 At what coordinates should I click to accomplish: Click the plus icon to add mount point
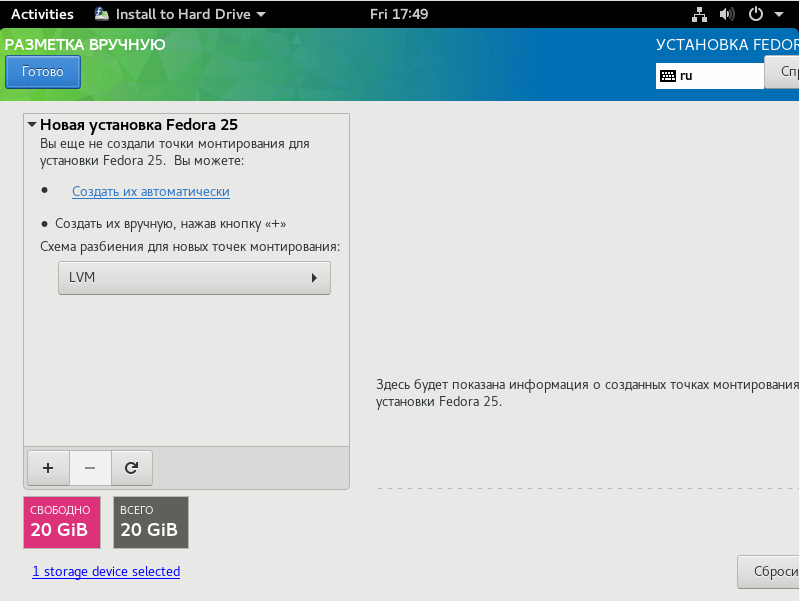pyautogui.click(x=48, y=468)
